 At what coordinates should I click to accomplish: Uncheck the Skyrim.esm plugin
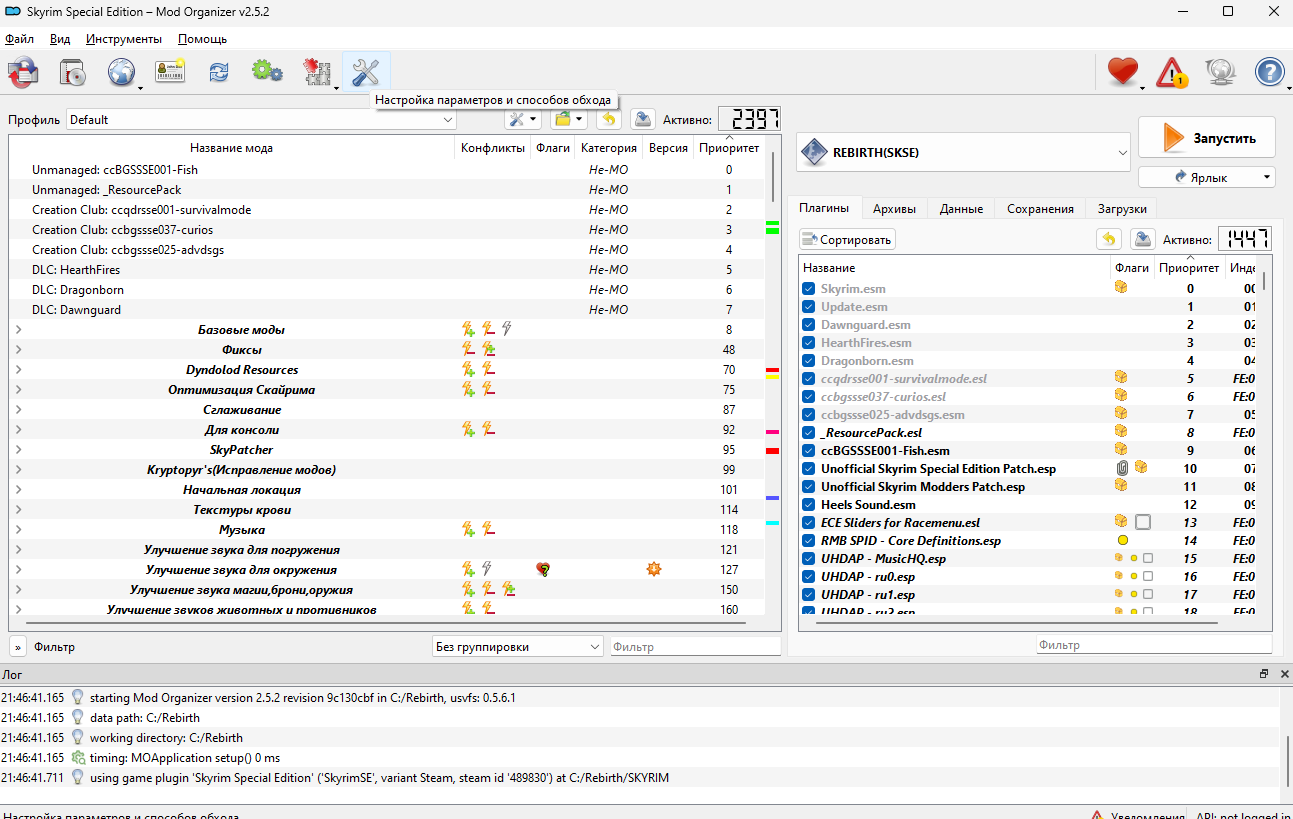(x=809, y=288)
